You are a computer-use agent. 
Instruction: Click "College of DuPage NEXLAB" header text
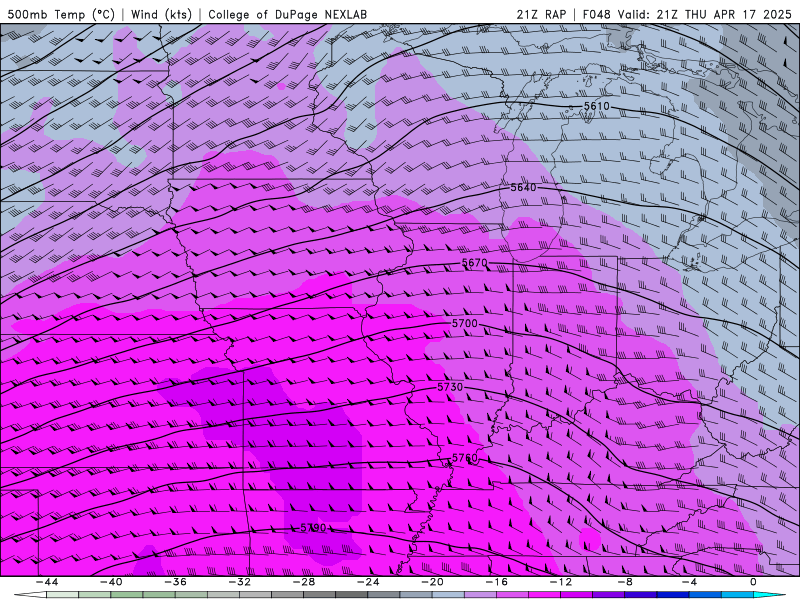[287, 14]
